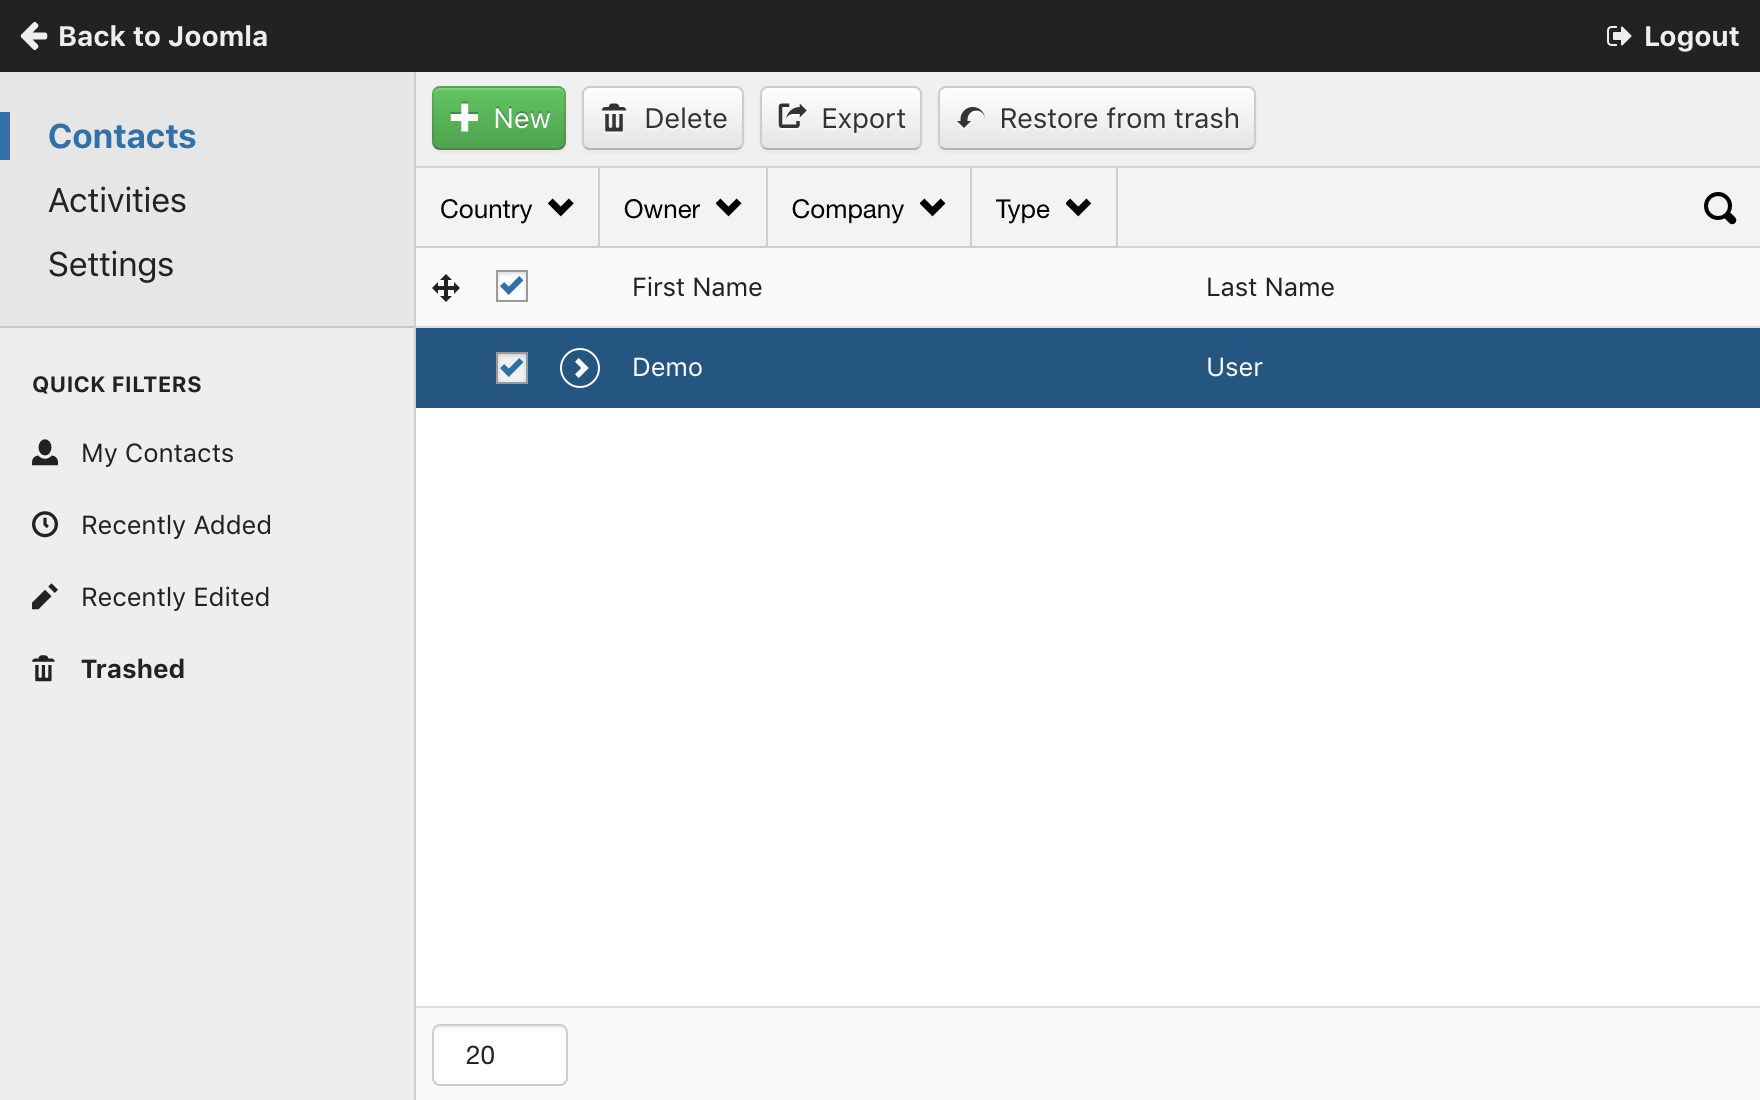Image resolution: width=1760 pixels, height=1100 pixels.
Task: Go to Activities in the sidebar
Action: (x=117, y=200)
